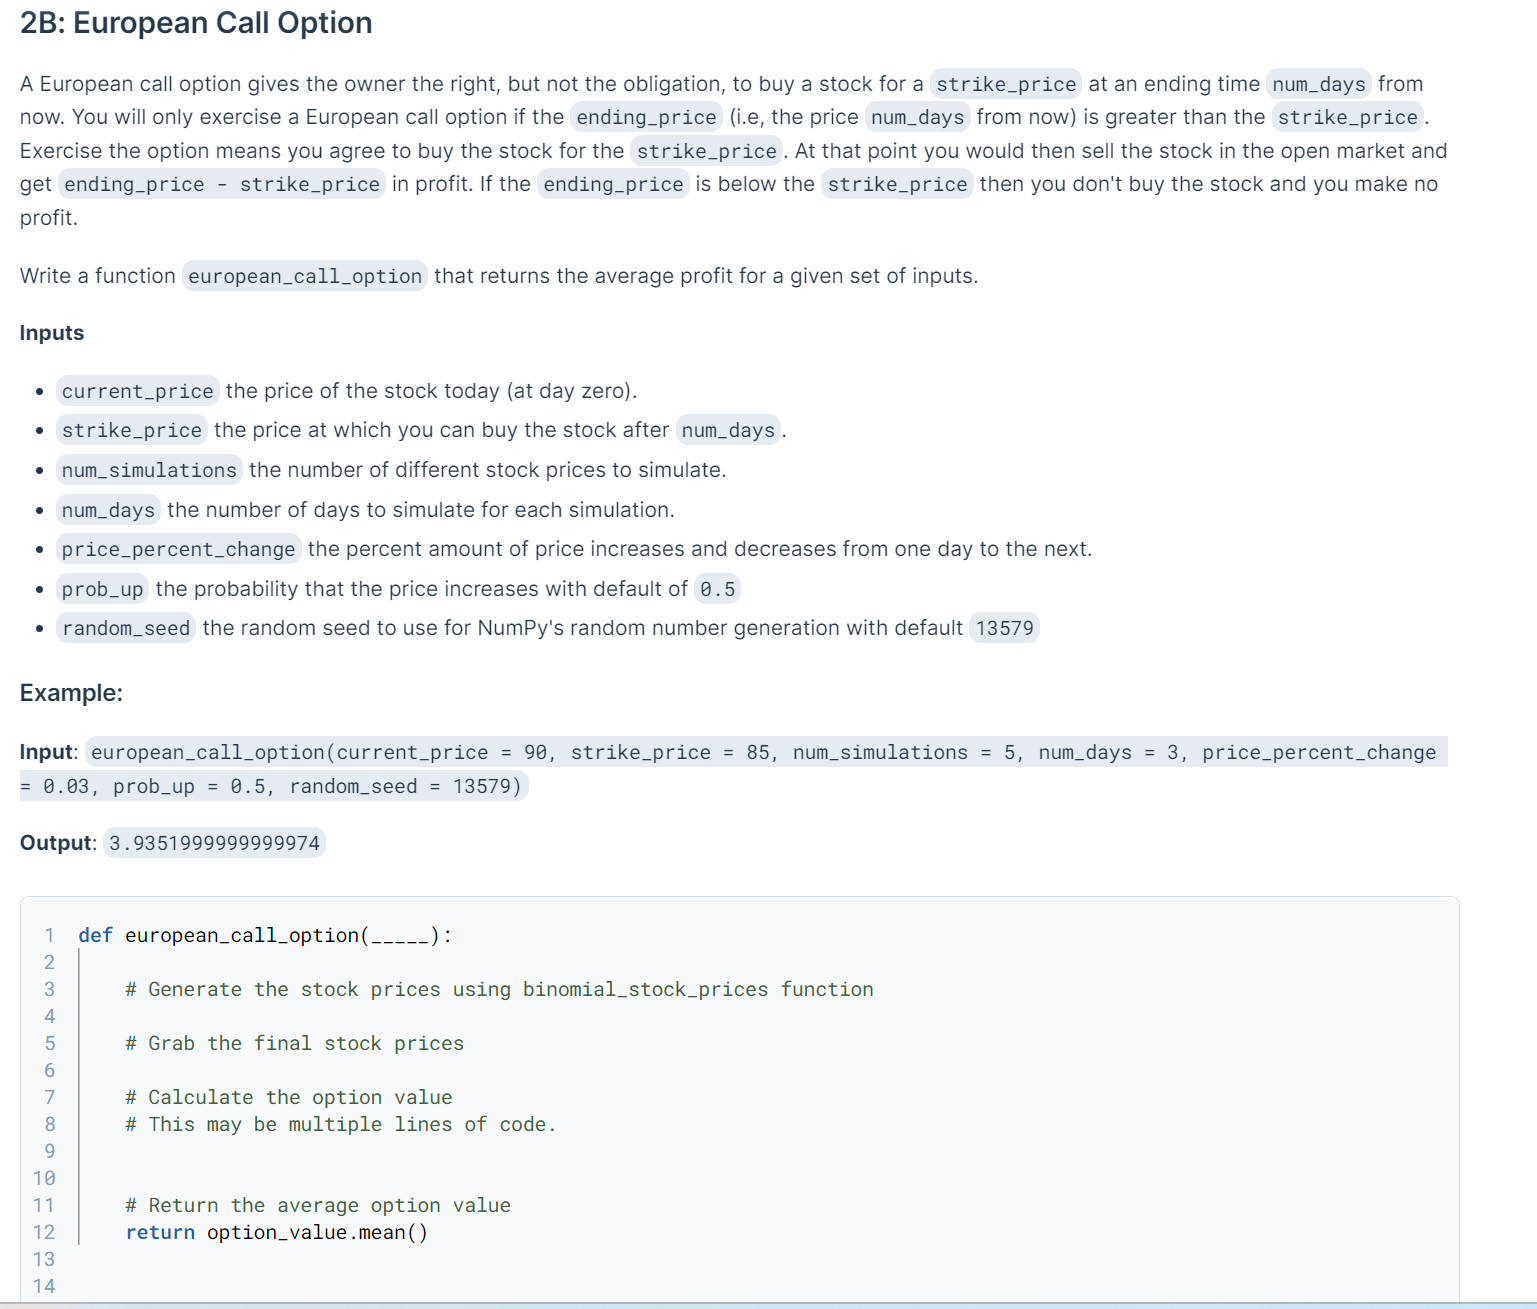The width and height of the screenshot is (1537, 1309).
Task: Select the ending_price token in first paragraph
Action: click(645, 117)
